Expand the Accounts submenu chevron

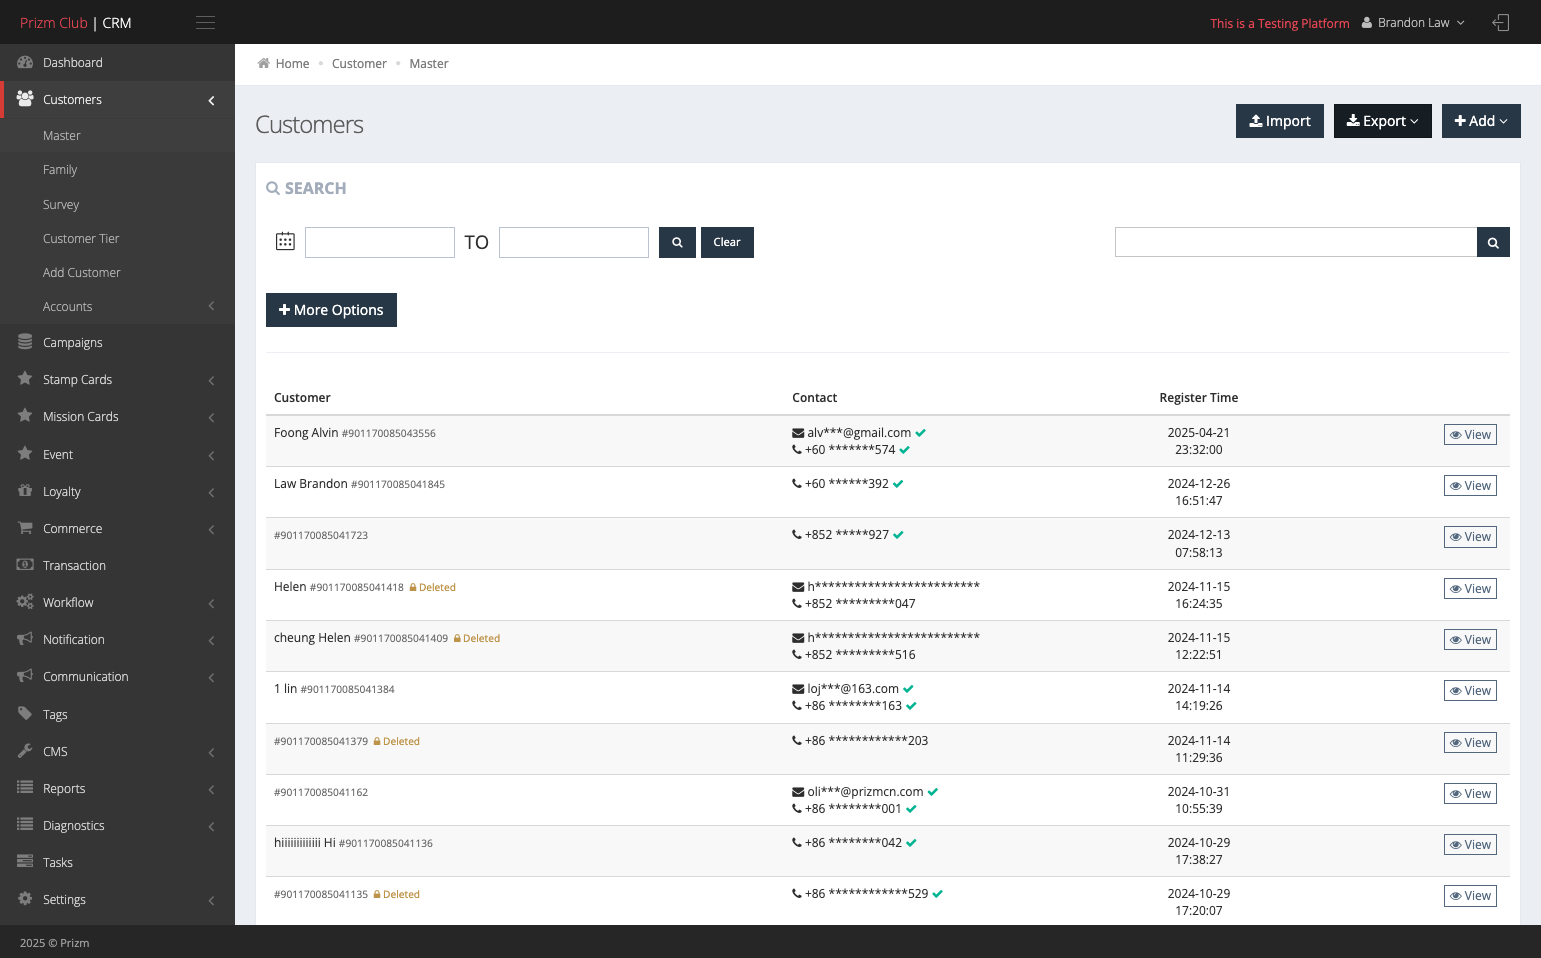(211, 306)
